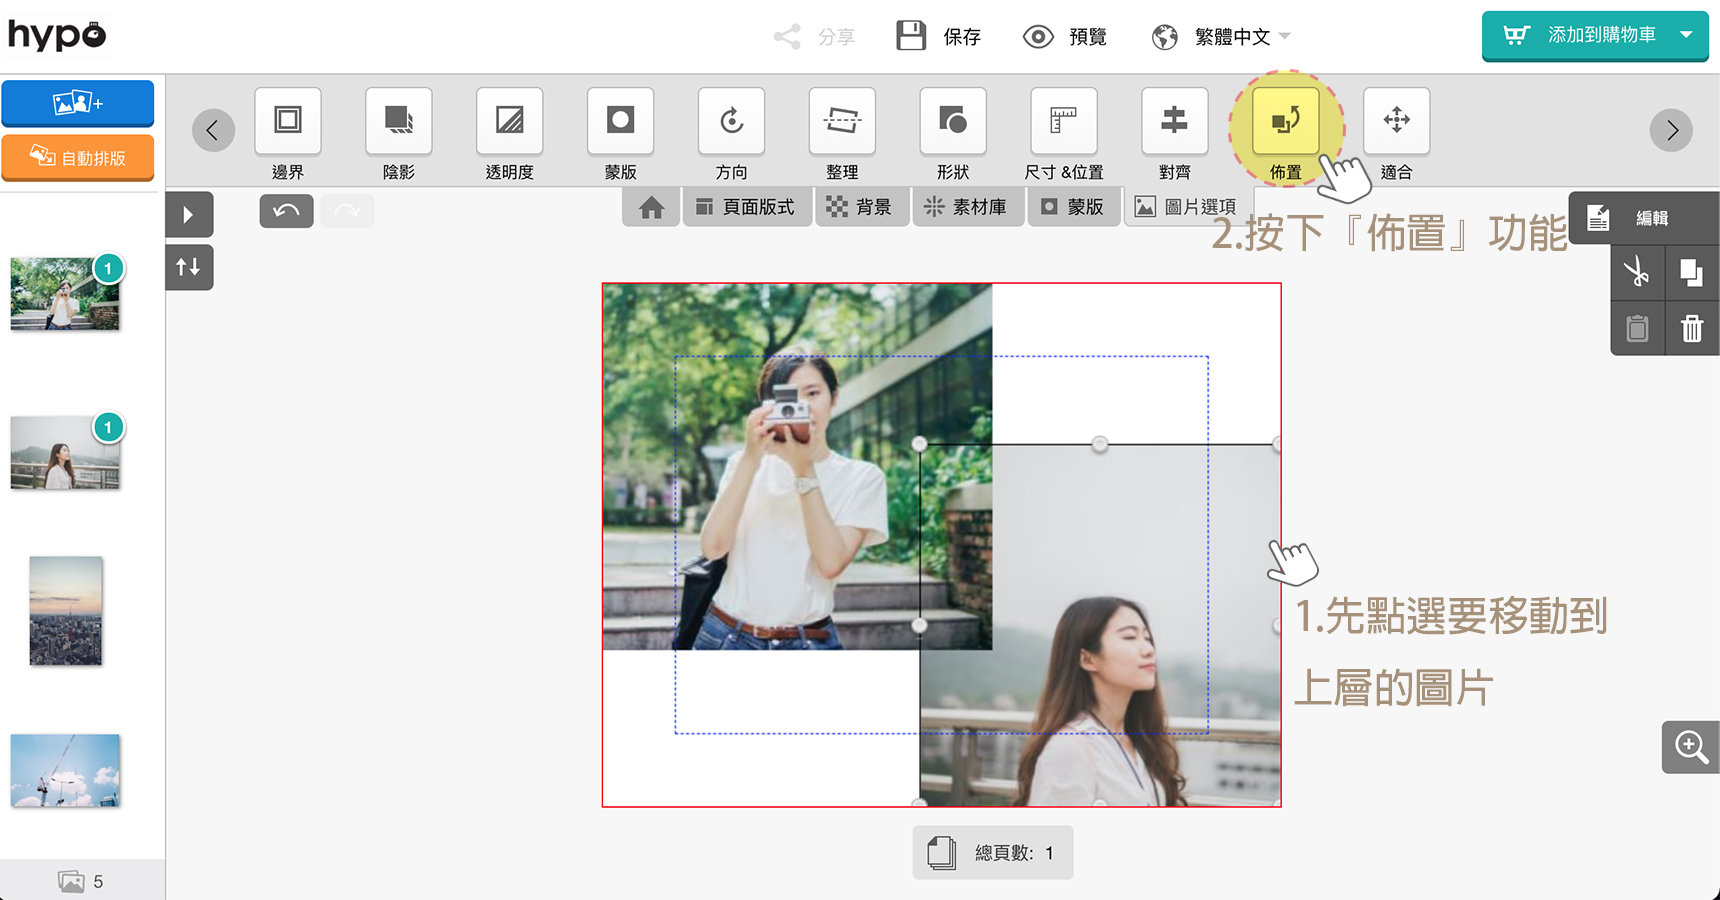
Task: Select the 形狀 shape tool
Action: (x=953, y=122)
